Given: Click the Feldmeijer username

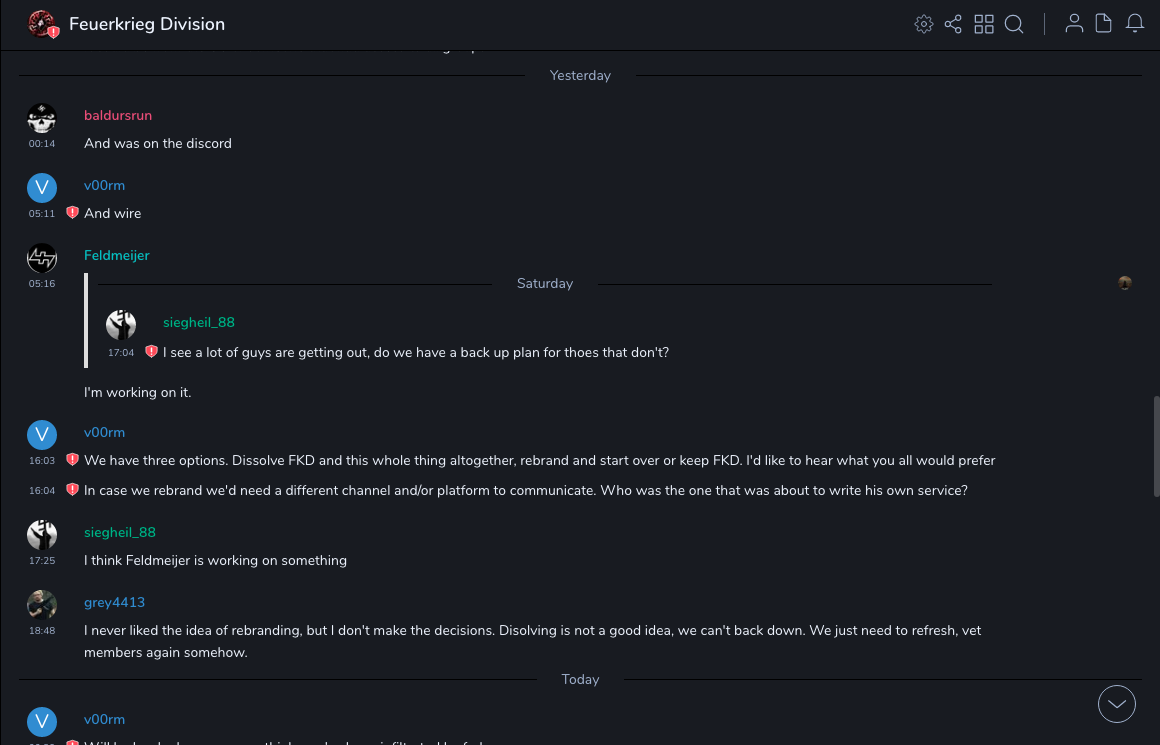Looking at the screenshot, I should coord(117,256).
